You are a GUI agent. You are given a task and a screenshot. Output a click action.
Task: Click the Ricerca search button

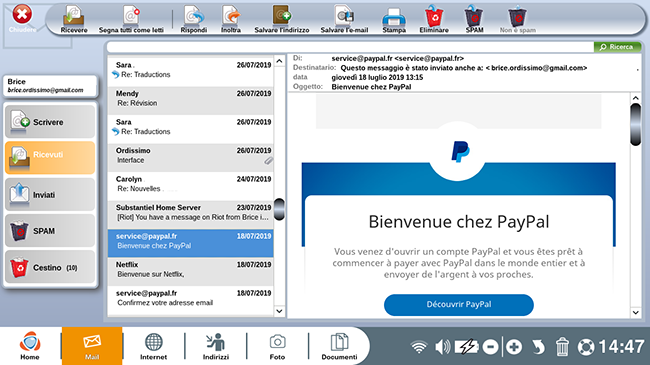pos(617,47)
